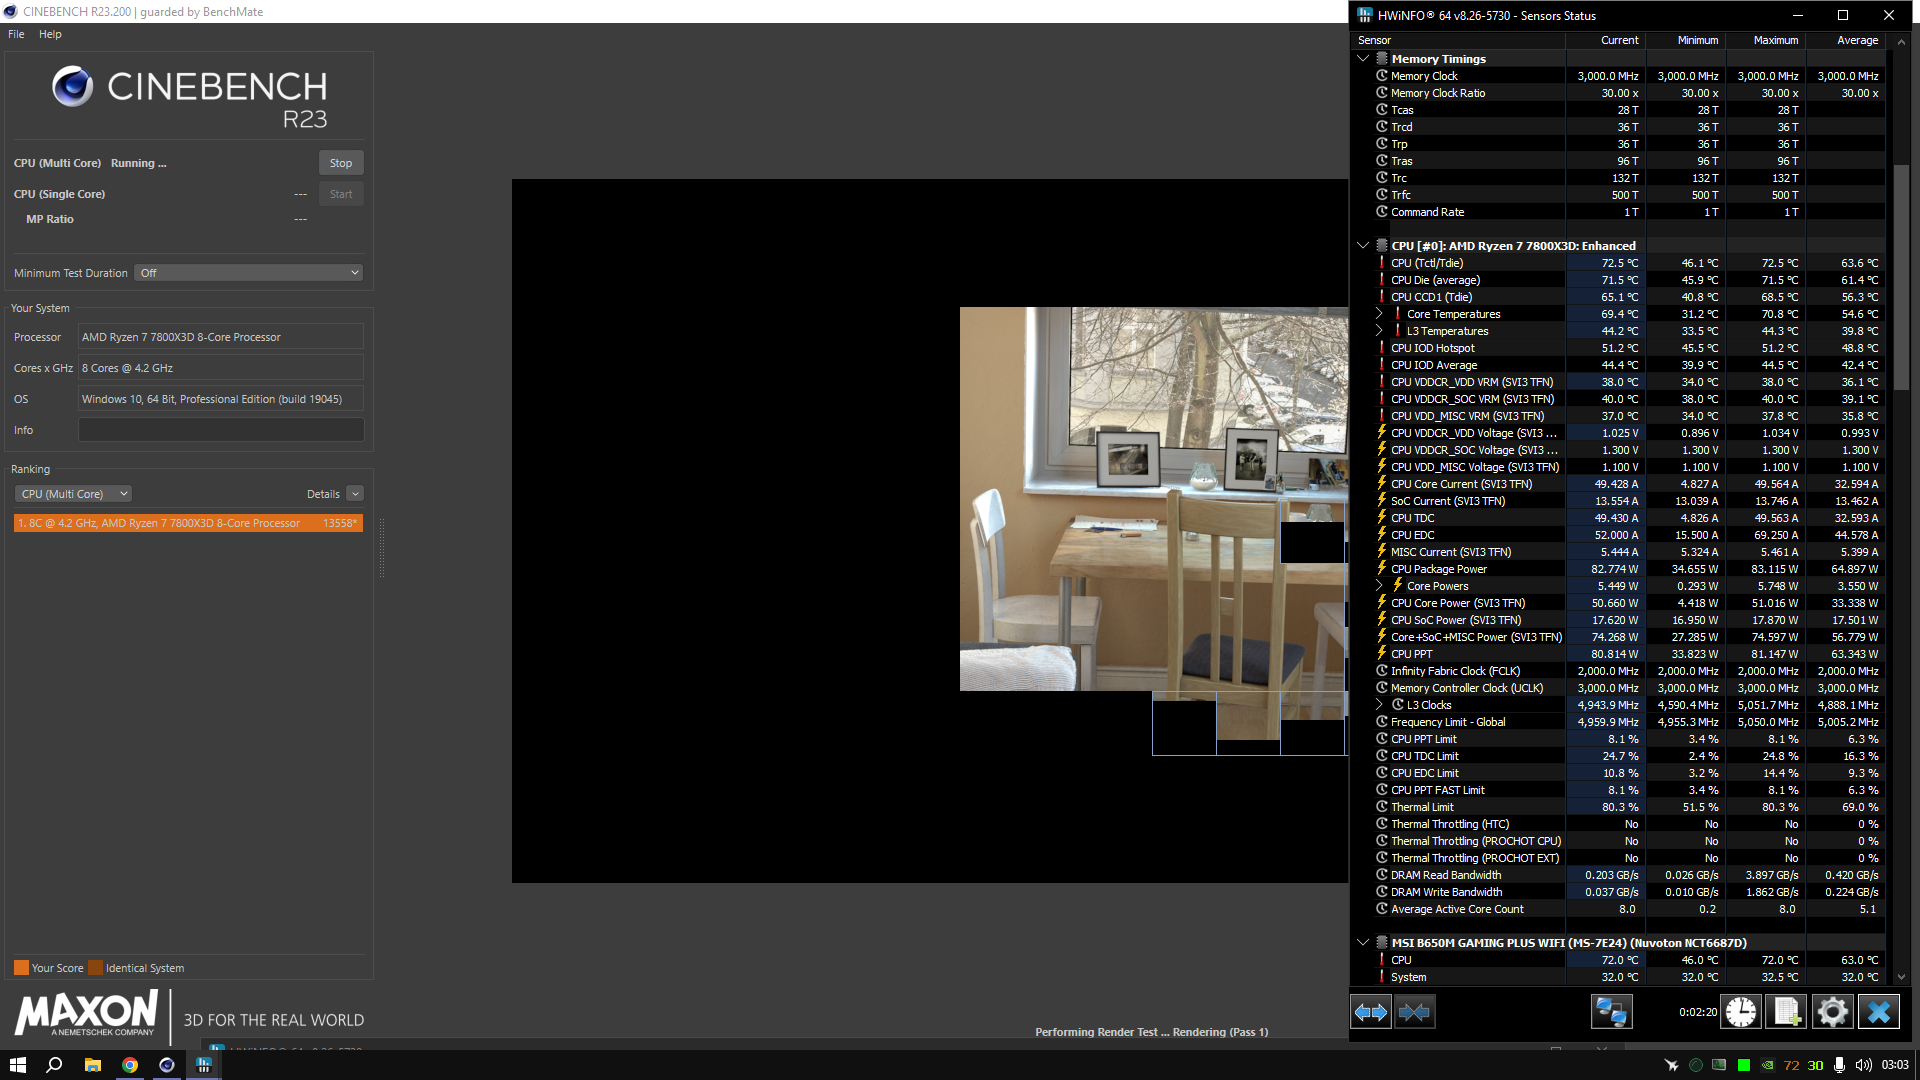The image size is (1920, 1080).
Task: Select the Command Rate row
Action: coord(1618,212)
